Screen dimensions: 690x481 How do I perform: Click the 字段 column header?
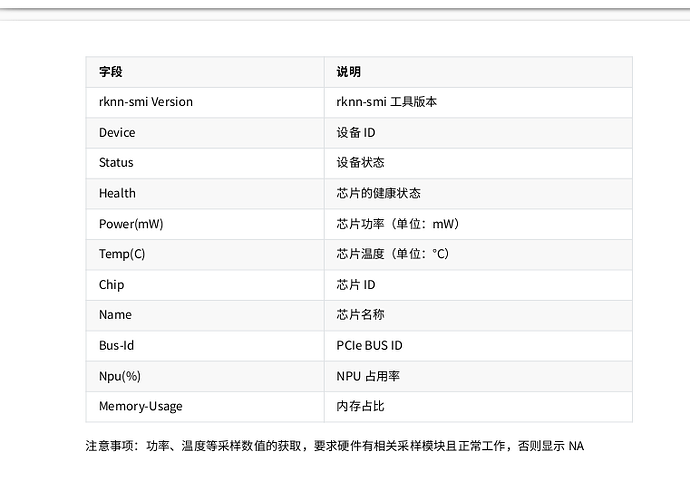coord(205,72)
